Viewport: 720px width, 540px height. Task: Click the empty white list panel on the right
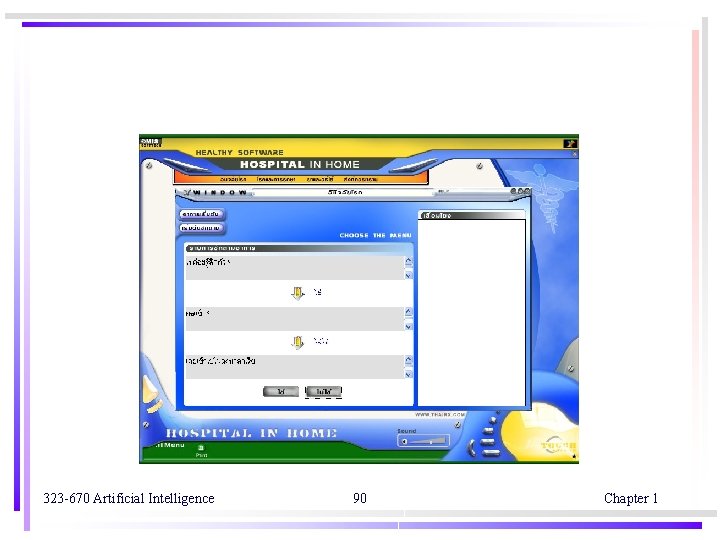(x=472, y=312)
